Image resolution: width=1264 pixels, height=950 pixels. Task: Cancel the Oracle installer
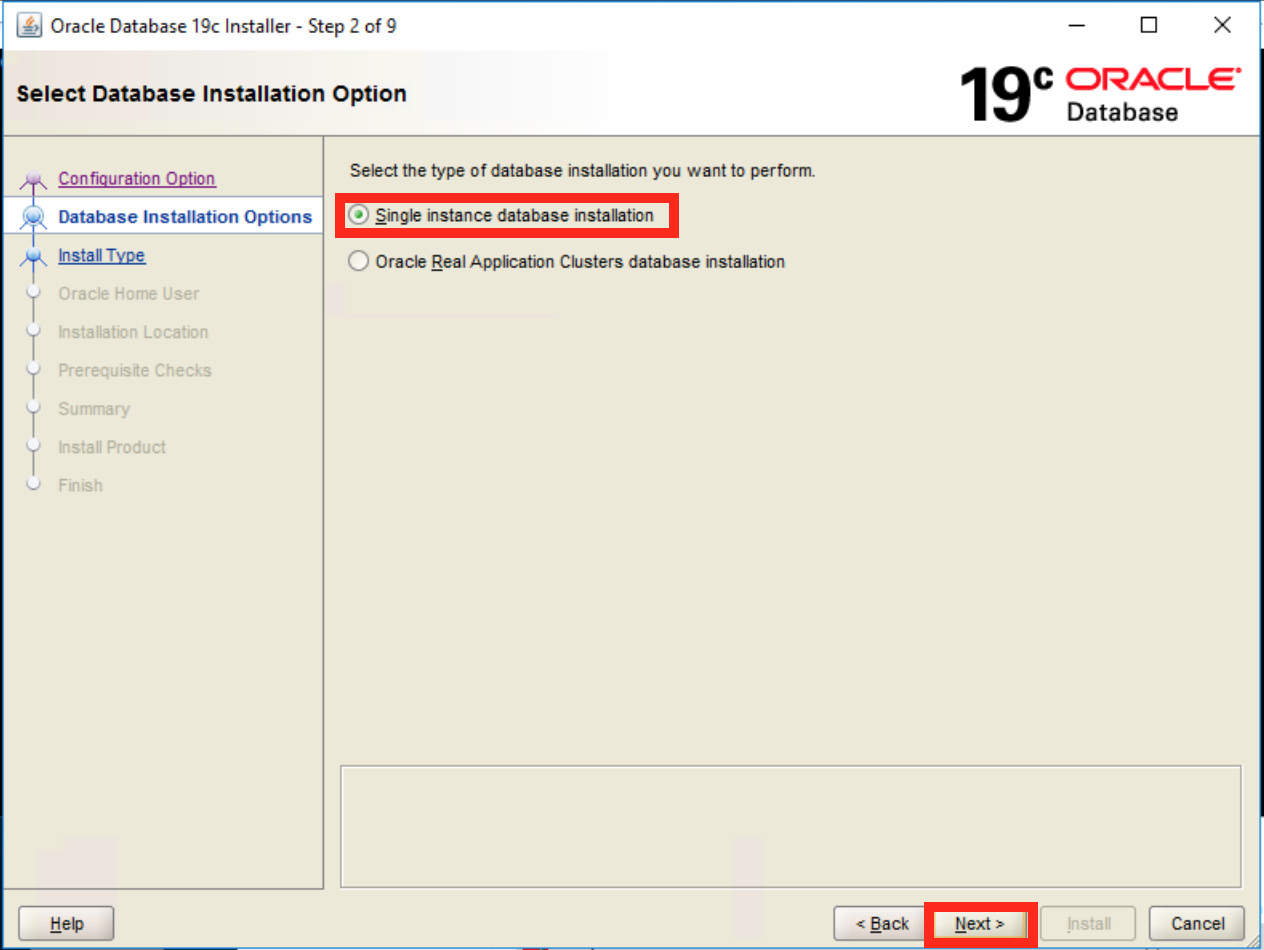click(1197, 924)
